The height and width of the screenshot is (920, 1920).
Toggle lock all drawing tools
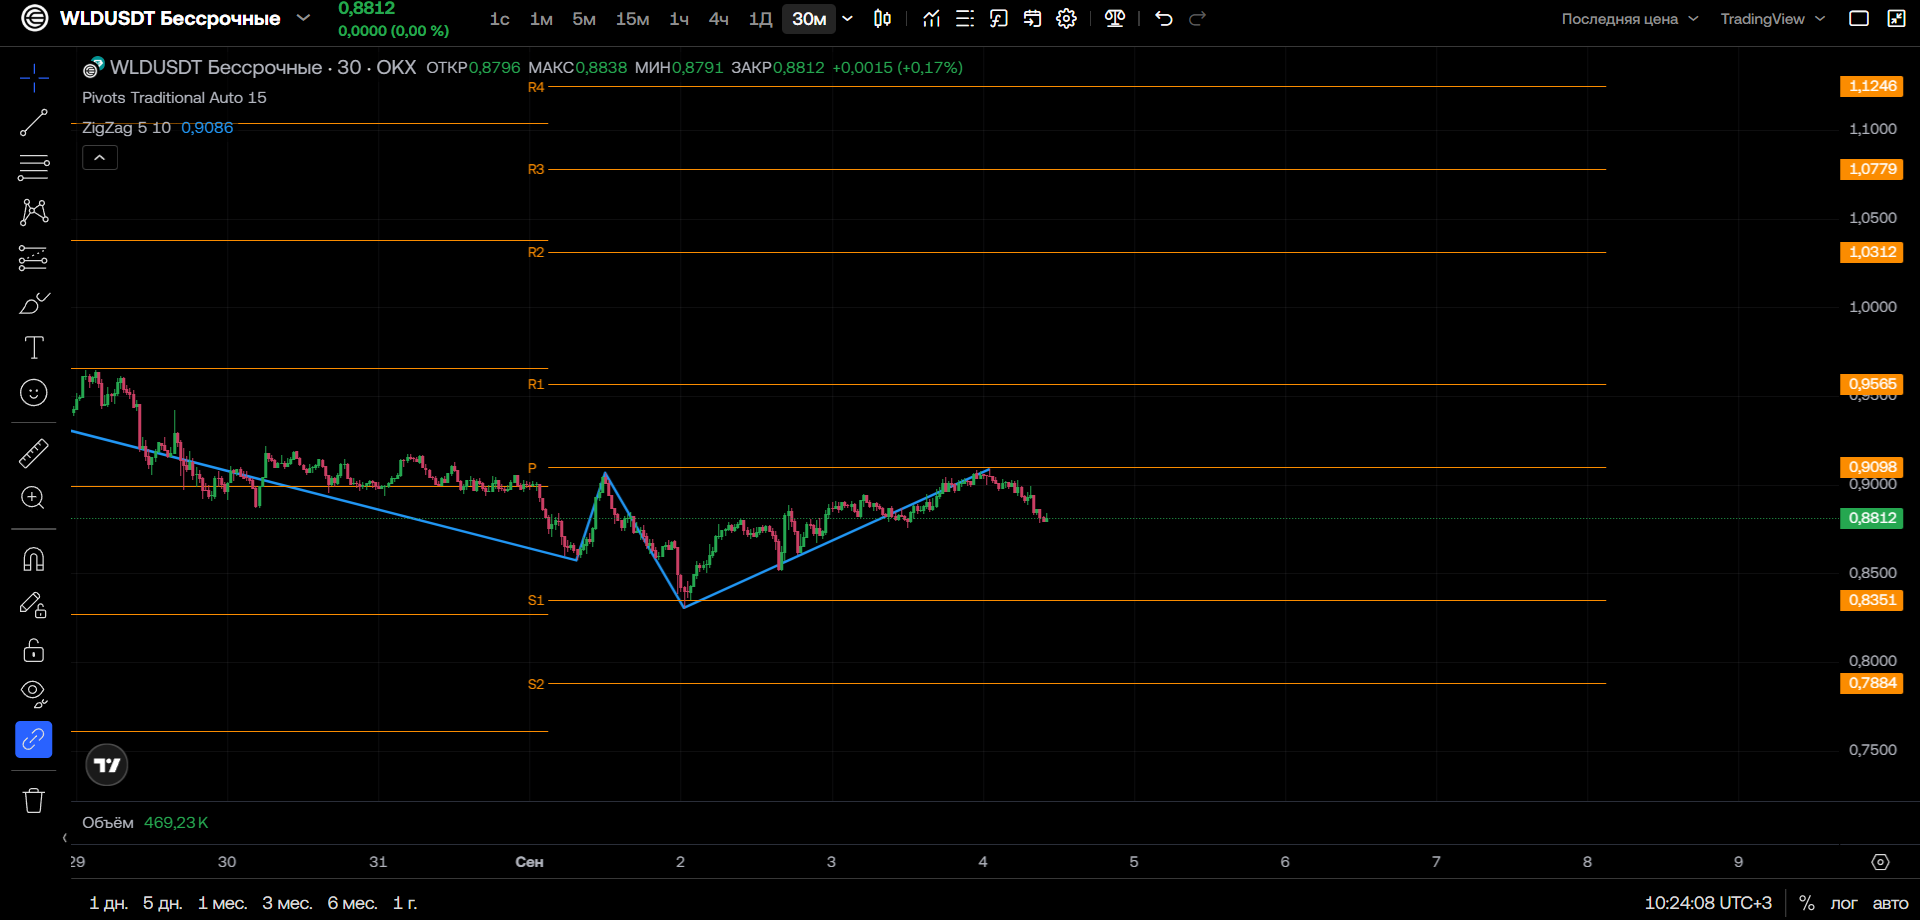coord(33,651)
